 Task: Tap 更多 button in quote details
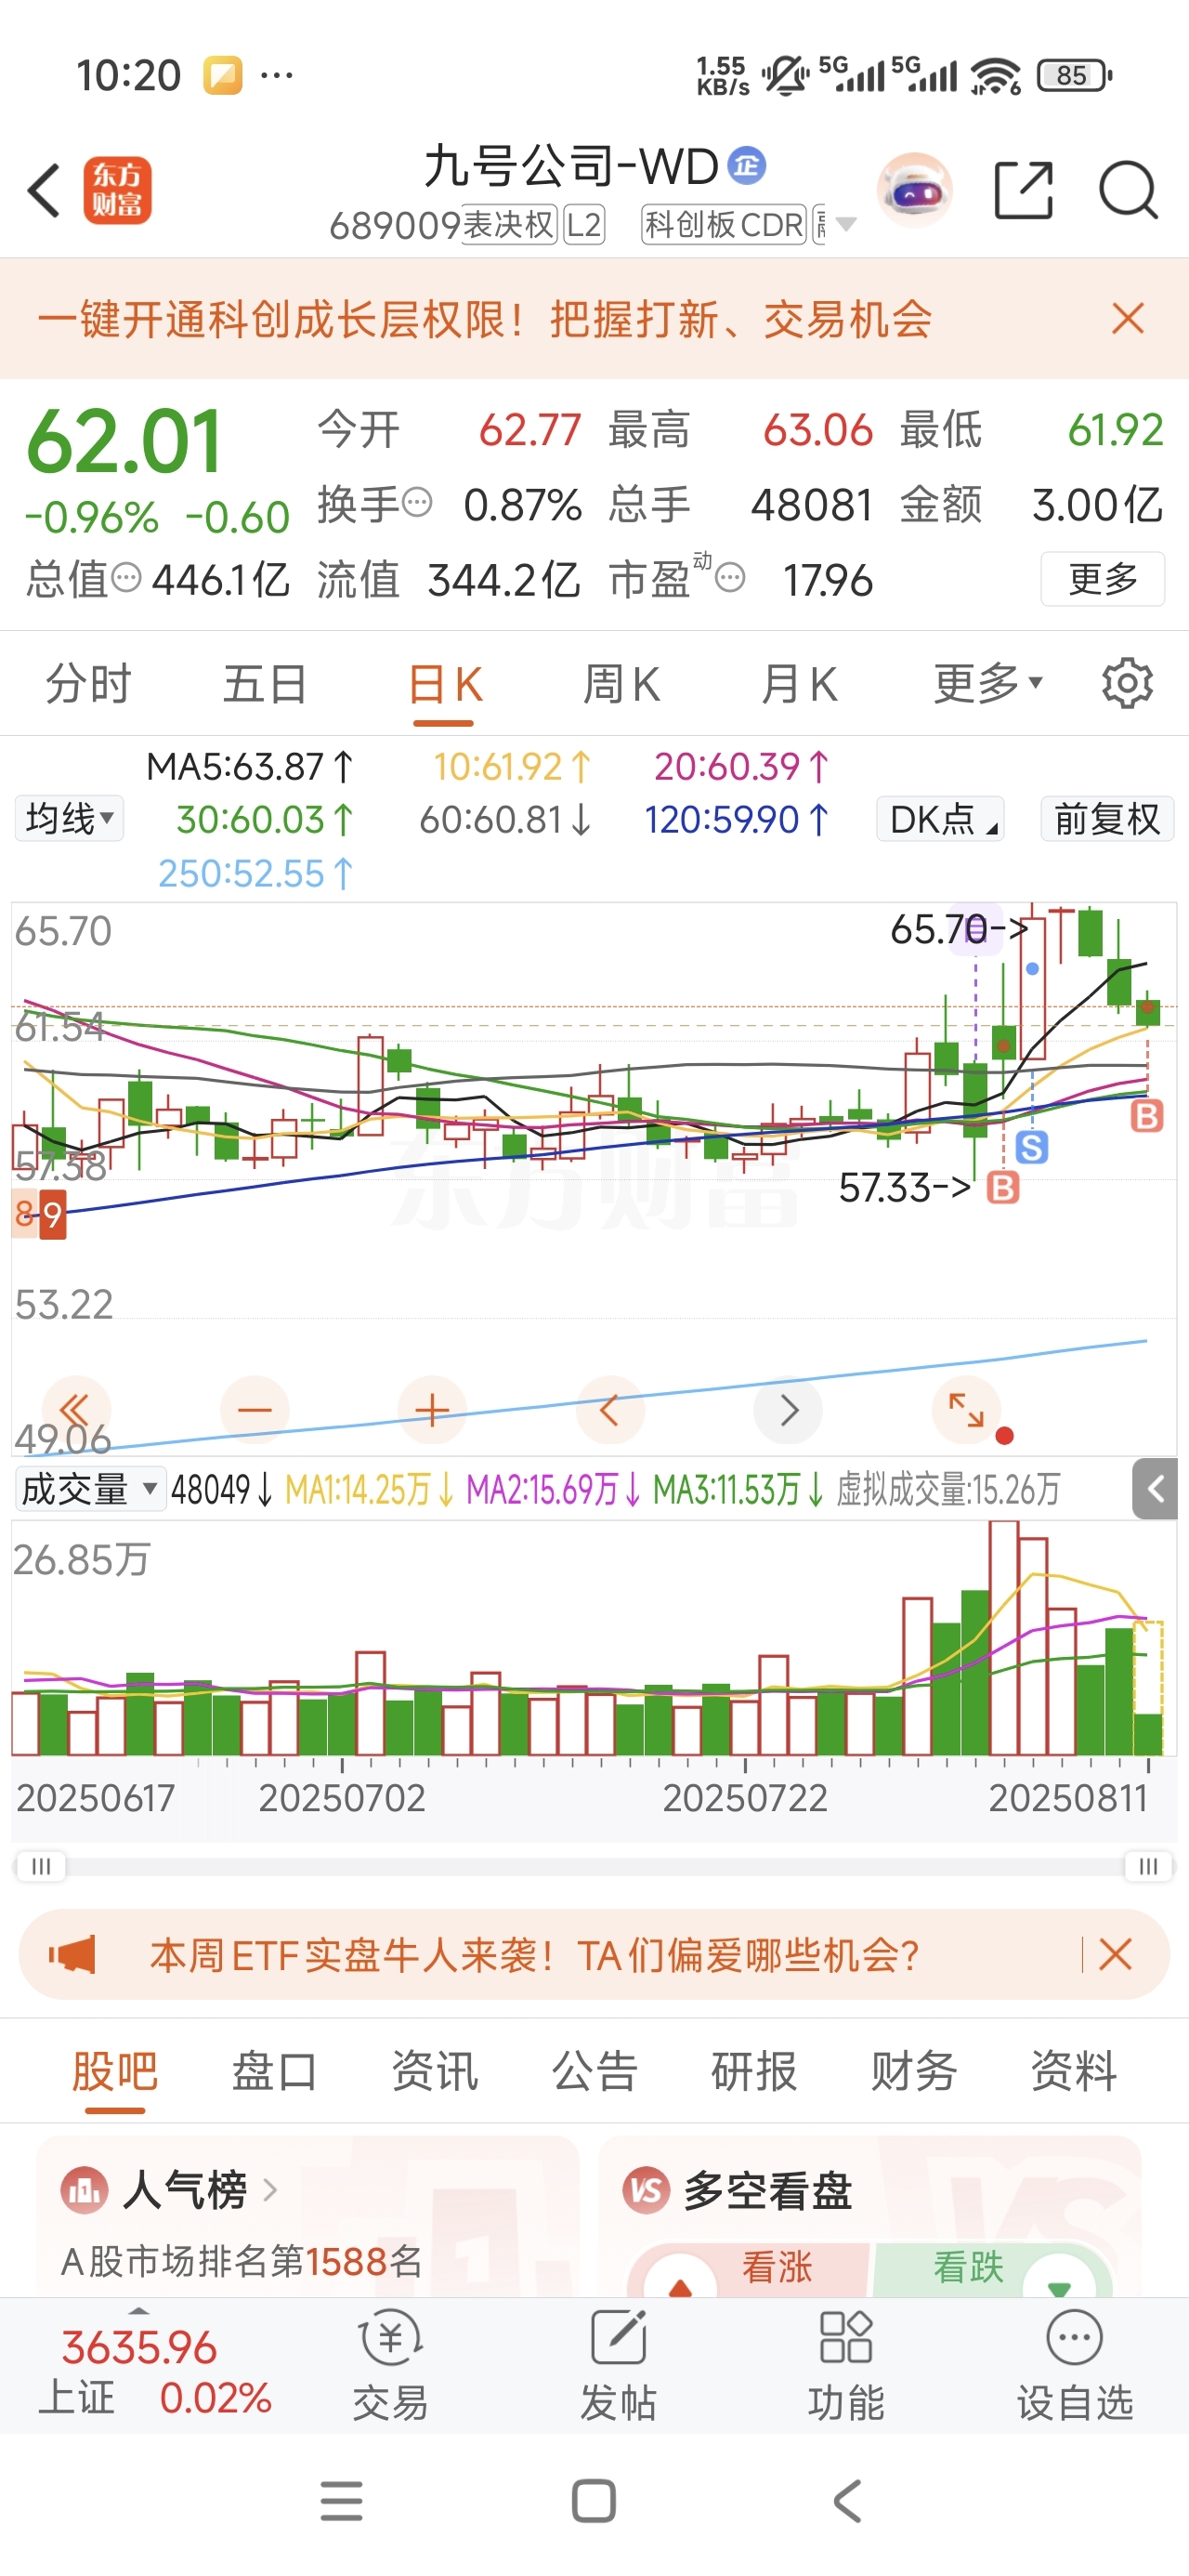click(x=1103, y=578)
